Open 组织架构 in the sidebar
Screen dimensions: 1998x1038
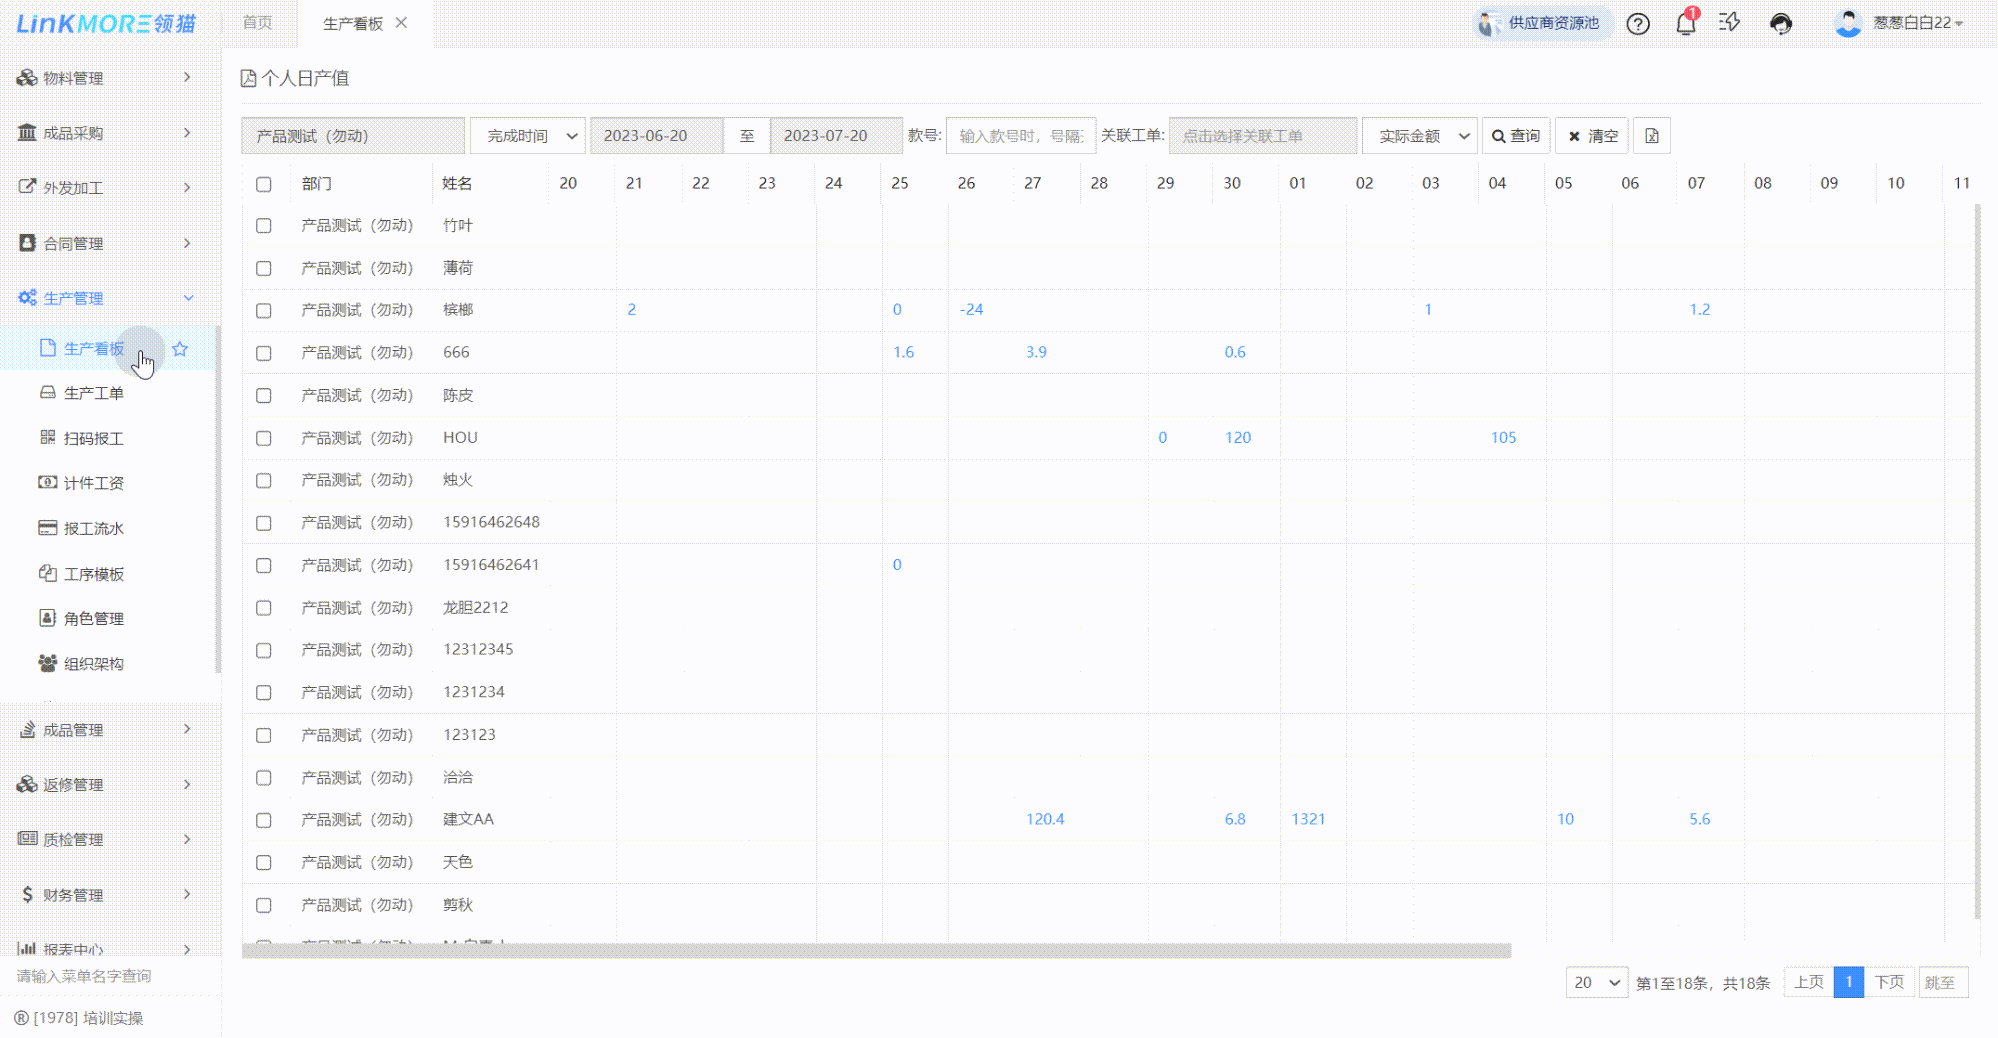[x=93, y=664]
